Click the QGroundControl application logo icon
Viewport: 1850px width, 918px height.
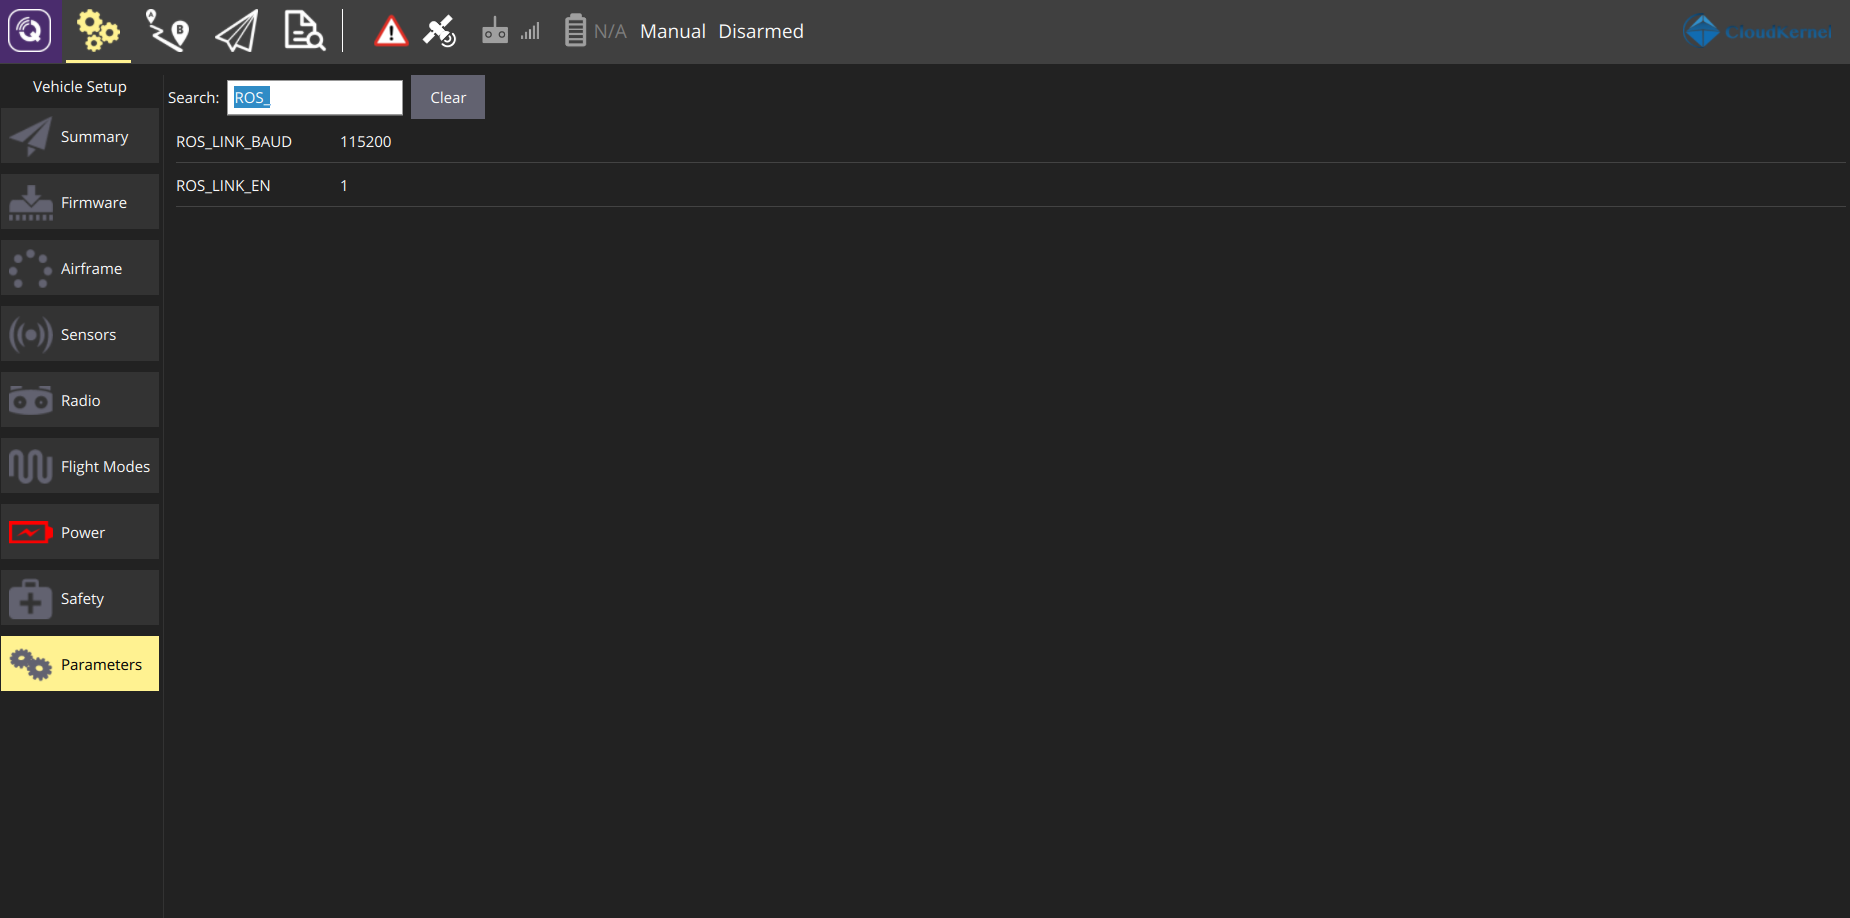coord(30,31)
